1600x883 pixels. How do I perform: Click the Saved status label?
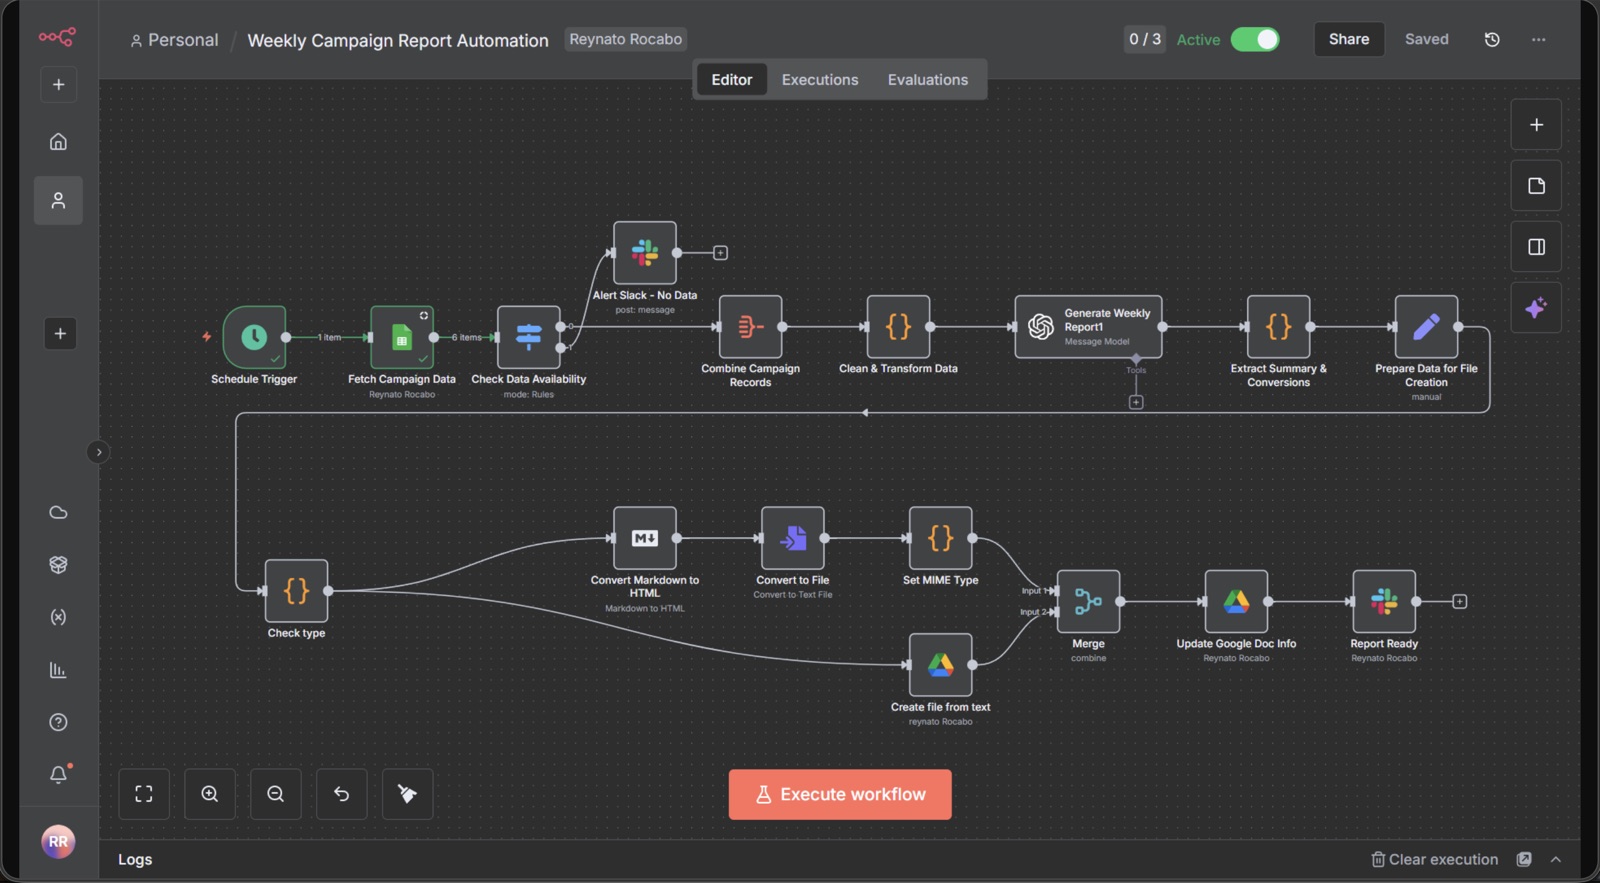pos(1427,39)
